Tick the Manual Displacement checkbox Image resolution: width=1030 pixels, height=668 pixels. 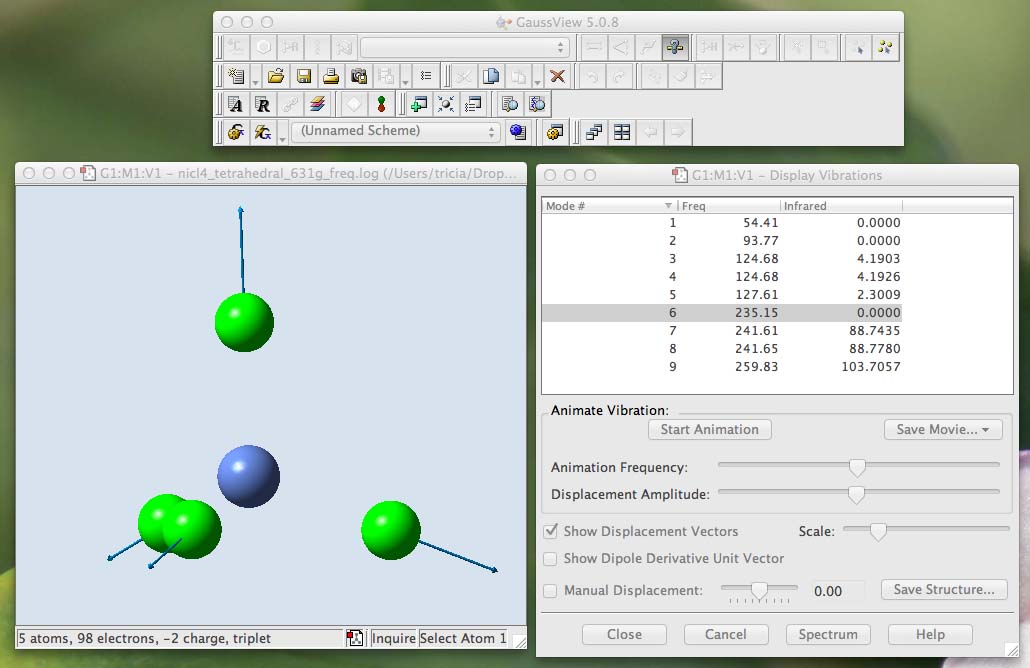pyautogui.click(x=550, y=591)
